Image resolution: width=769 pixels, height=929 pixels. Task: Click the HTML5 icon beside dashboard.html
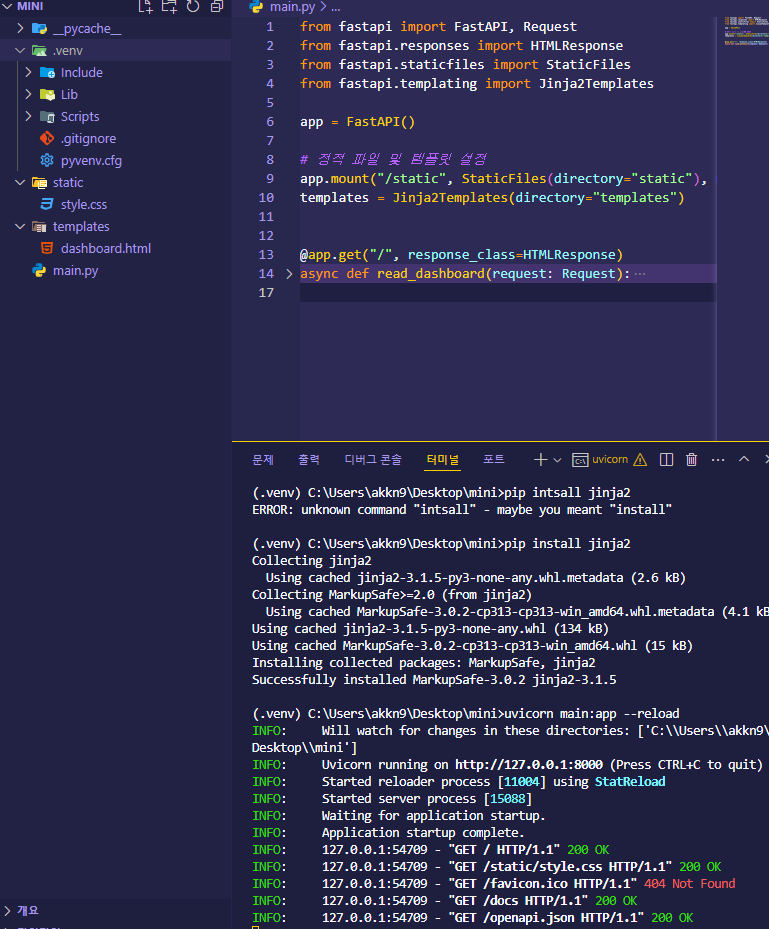pos(47,248)
